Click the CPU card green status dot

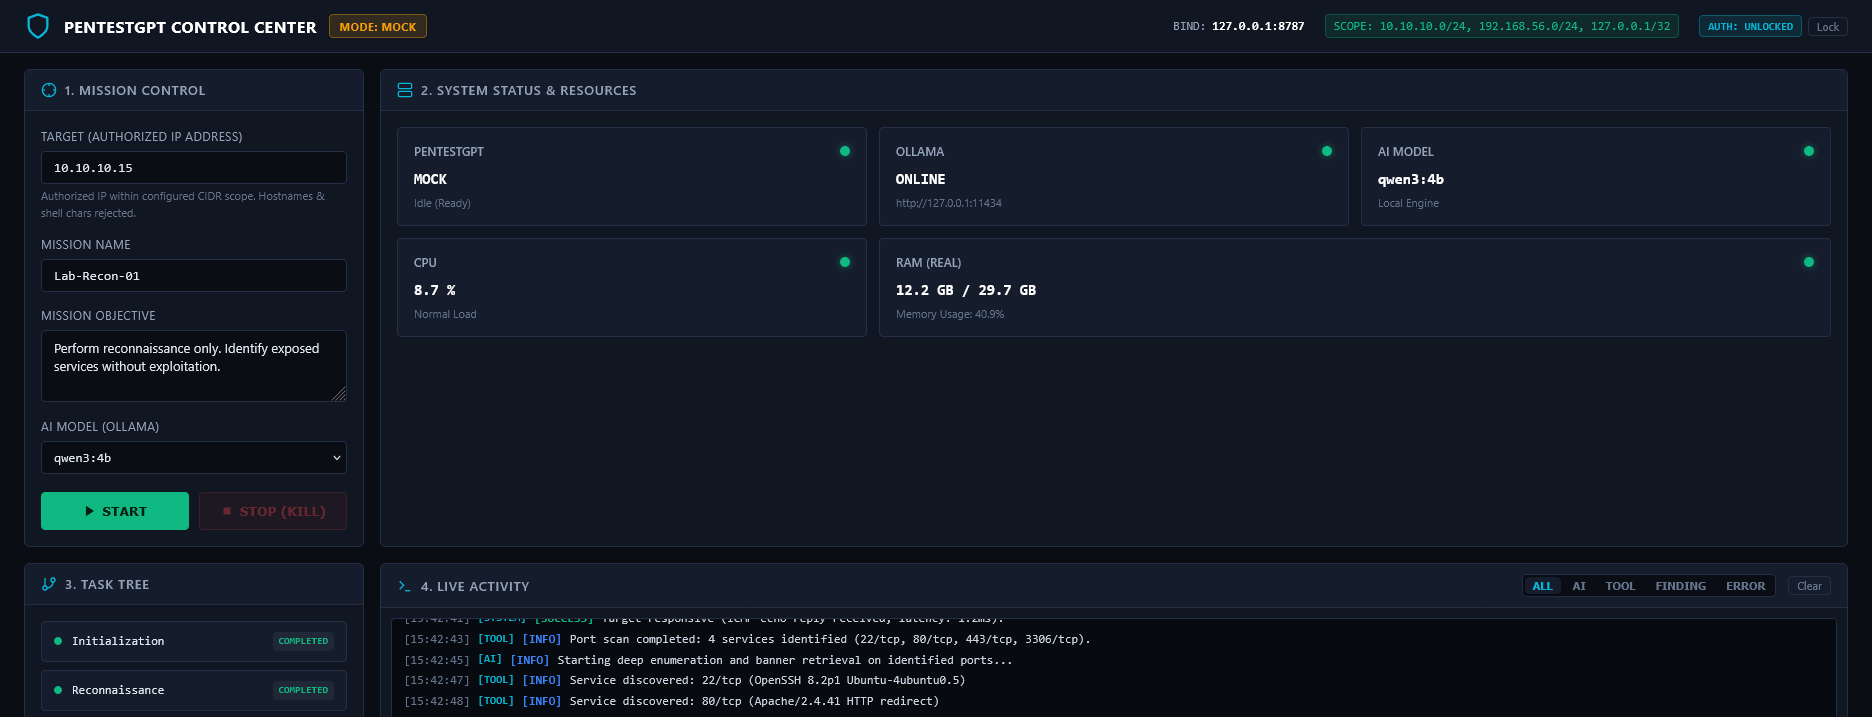845,262
